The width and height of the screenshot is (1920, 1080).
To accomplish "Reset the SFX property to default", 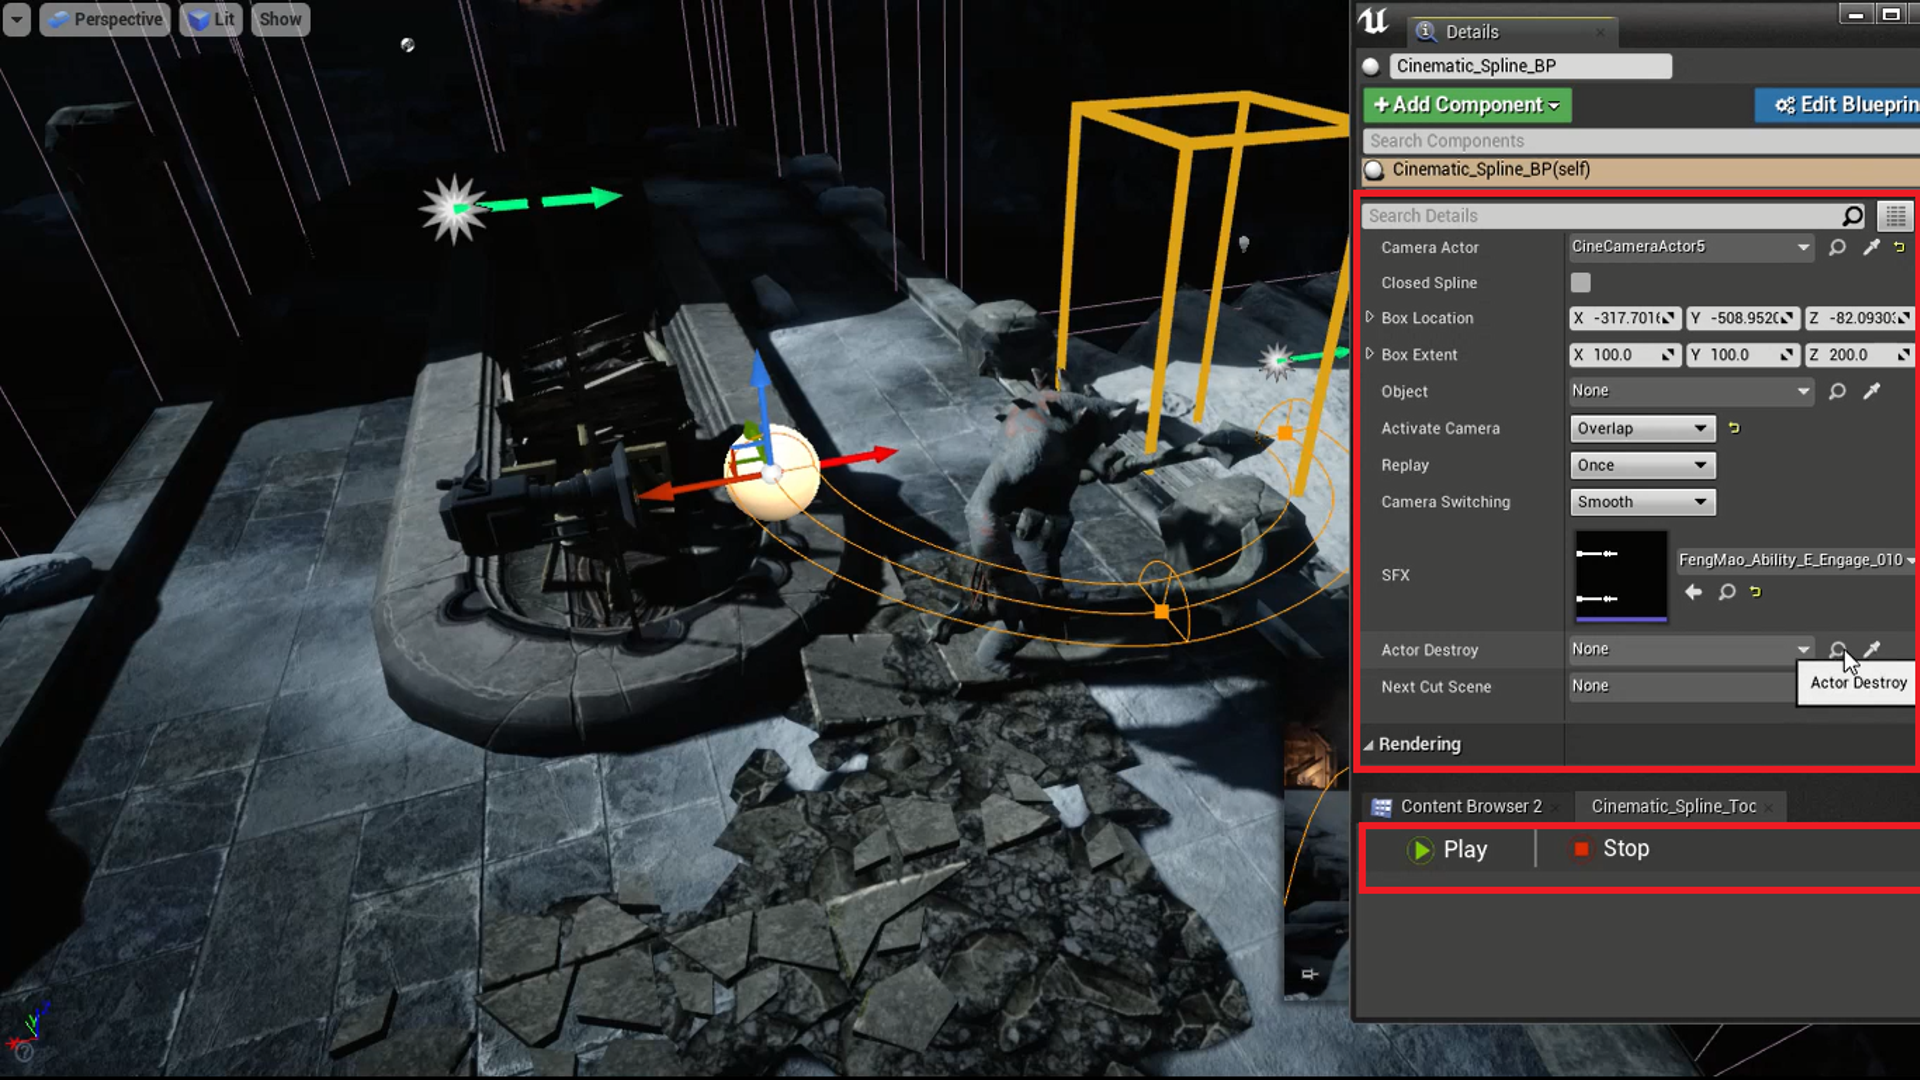I will (1756, 592).
